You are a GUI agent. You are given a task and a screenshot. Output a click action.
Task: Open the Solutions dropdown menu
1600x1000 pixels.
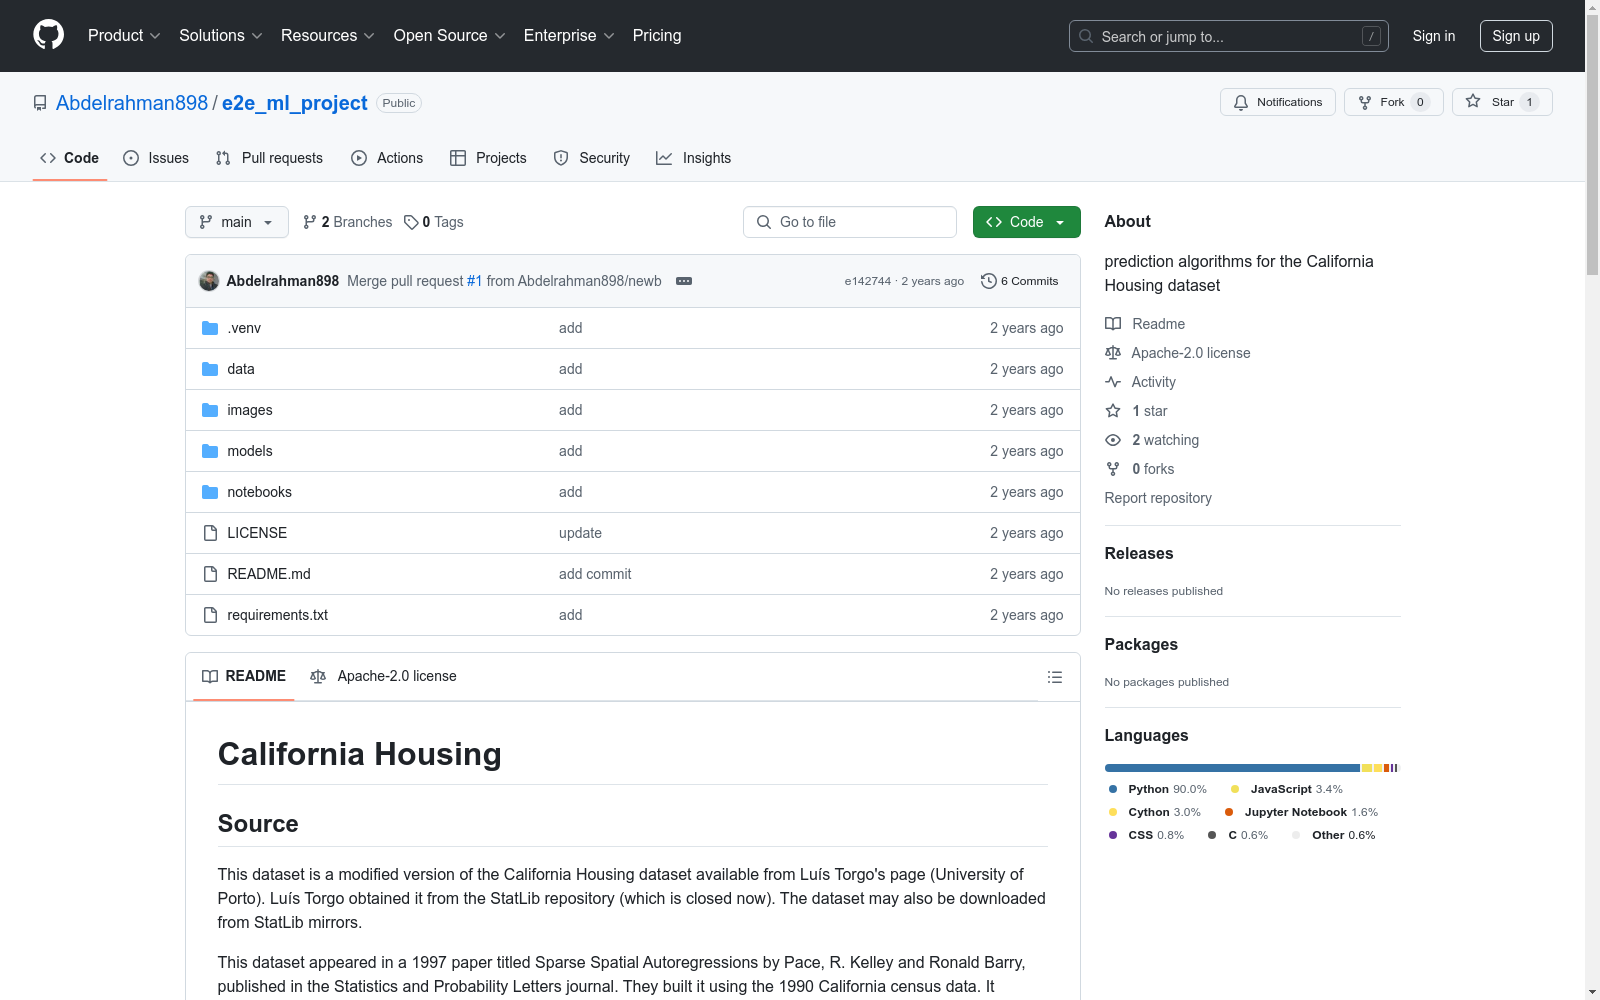[x=221, y=35]
